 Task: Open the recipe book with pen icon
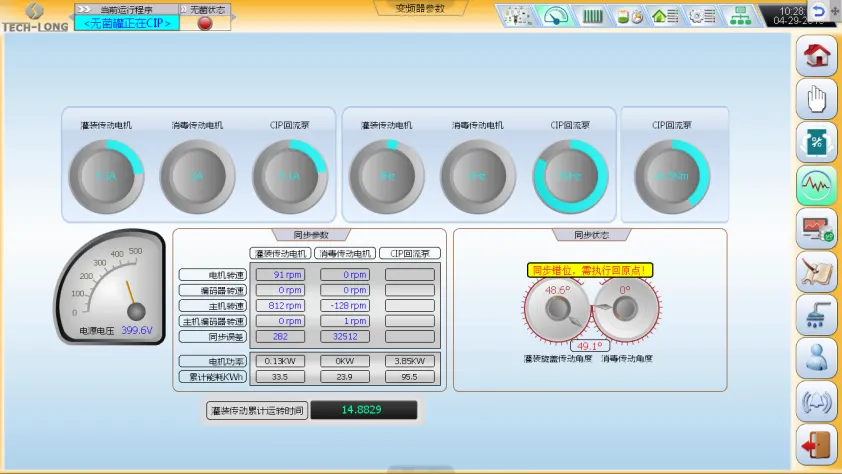(816, 272)
